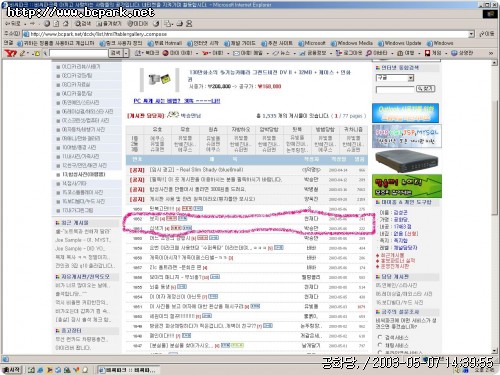Open the Media (미디어) pane
500x375 pixels.
pos(138,24)
